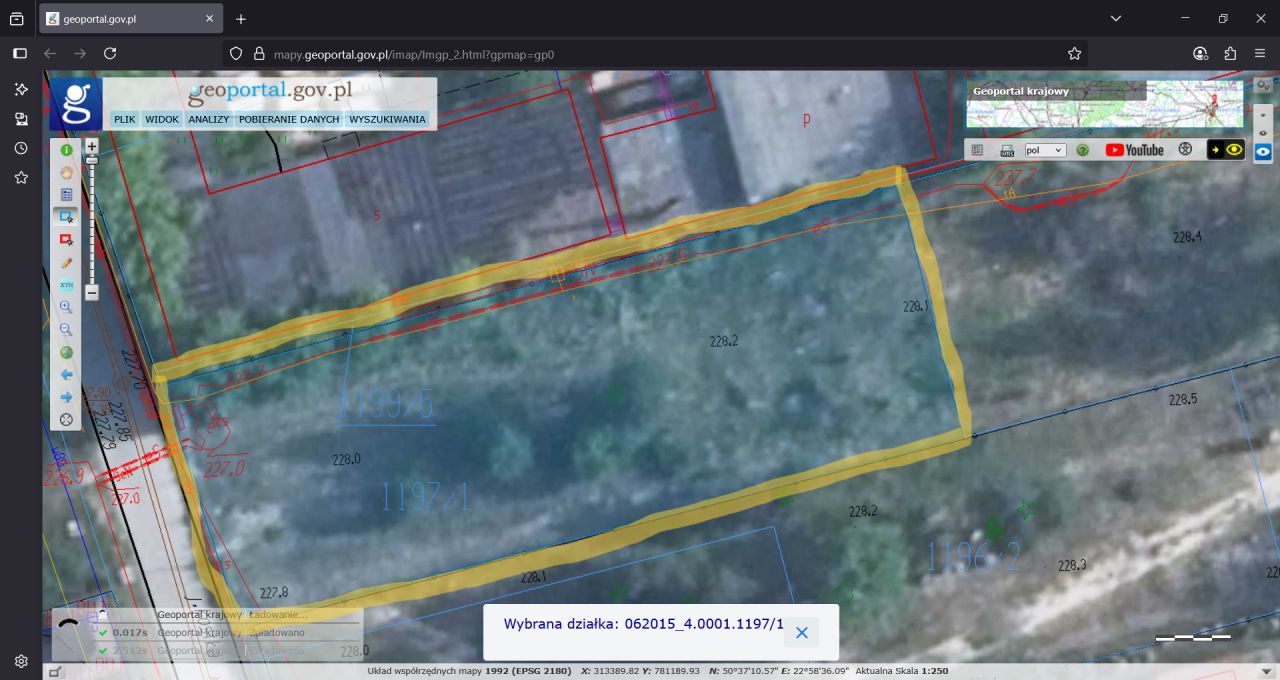
Task: Click the zoom slider plus button
Action: click(x=92, y=146)
